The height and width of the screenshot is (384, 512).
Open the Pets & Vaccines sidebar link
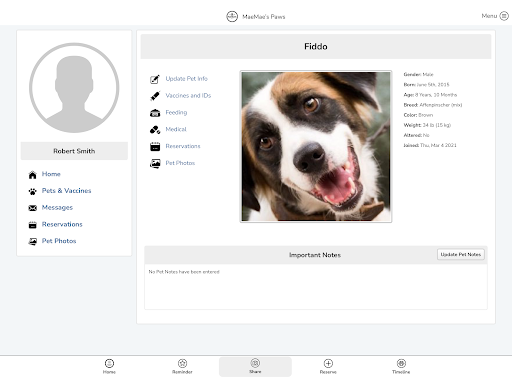tap(66, 191)
